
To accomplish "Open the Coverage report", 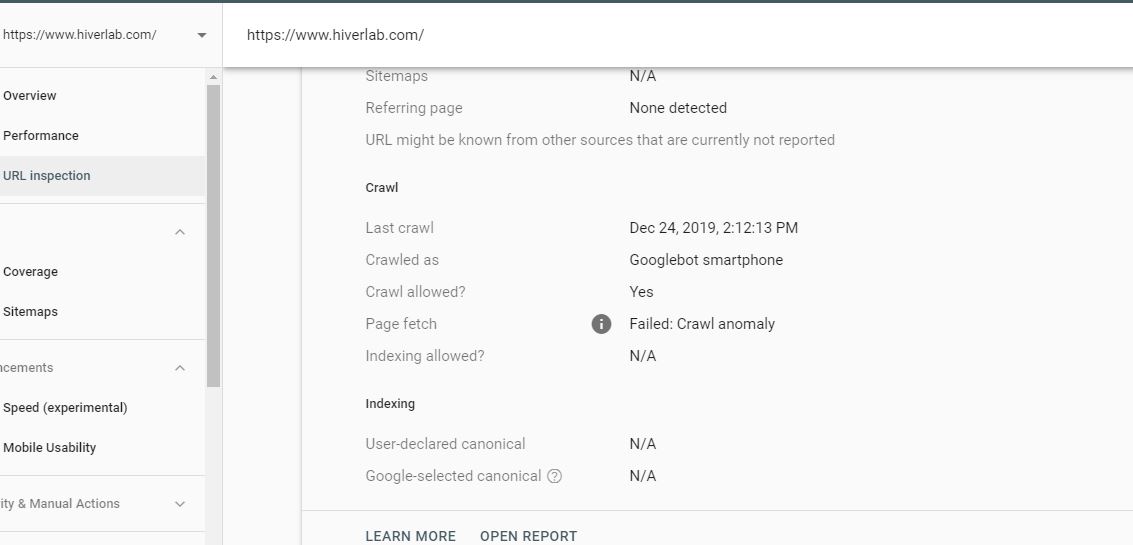I will pos(30,272).
